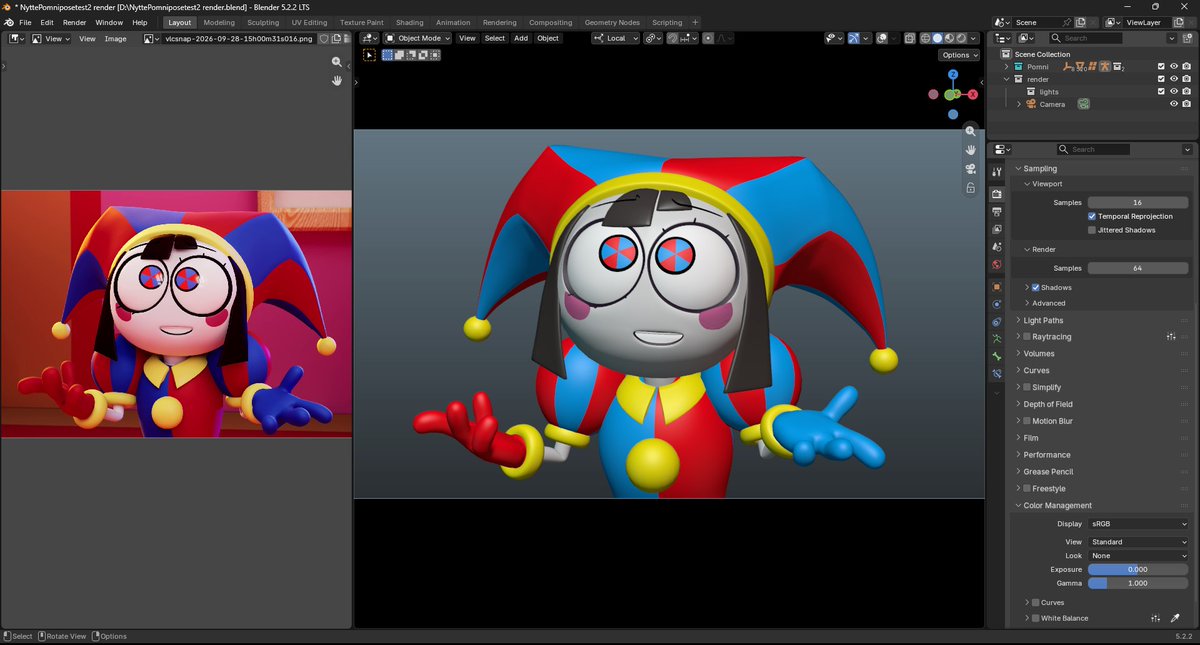The width and height of the screenshot is (1200, 645).
Task: Click the zoom magnifier in image editor
Action: click(337, 62)
